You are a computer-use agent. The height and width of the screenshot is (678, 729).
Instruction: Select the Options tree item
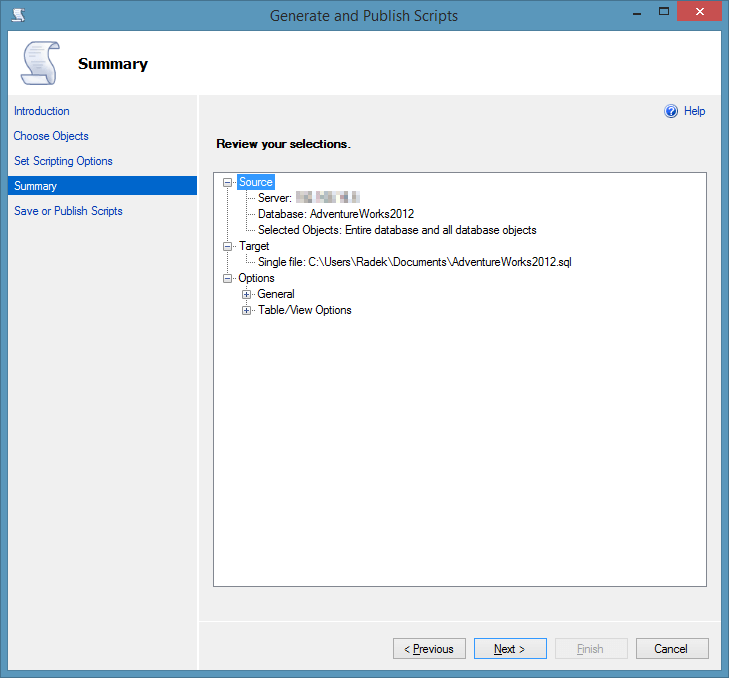(x=256, y=278)
